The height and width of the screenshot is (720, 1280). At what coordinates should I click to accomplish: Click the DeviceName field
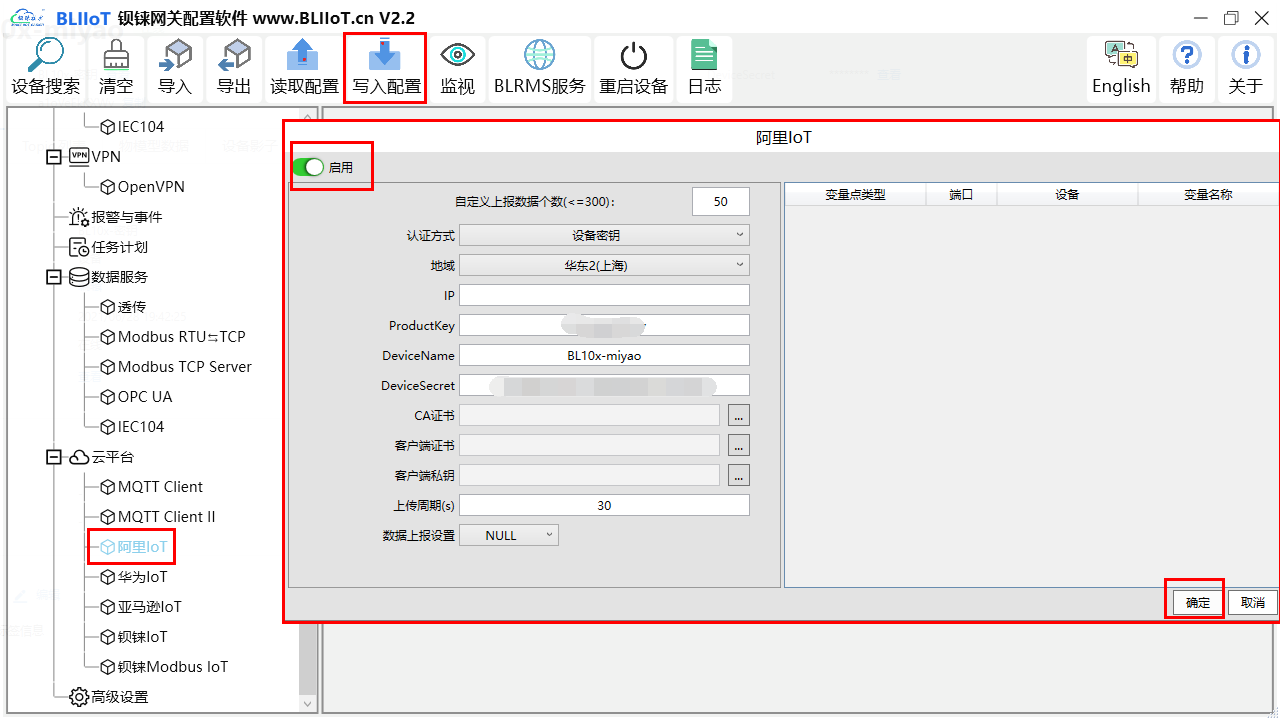pyautogui.click(x=604, y=355)
